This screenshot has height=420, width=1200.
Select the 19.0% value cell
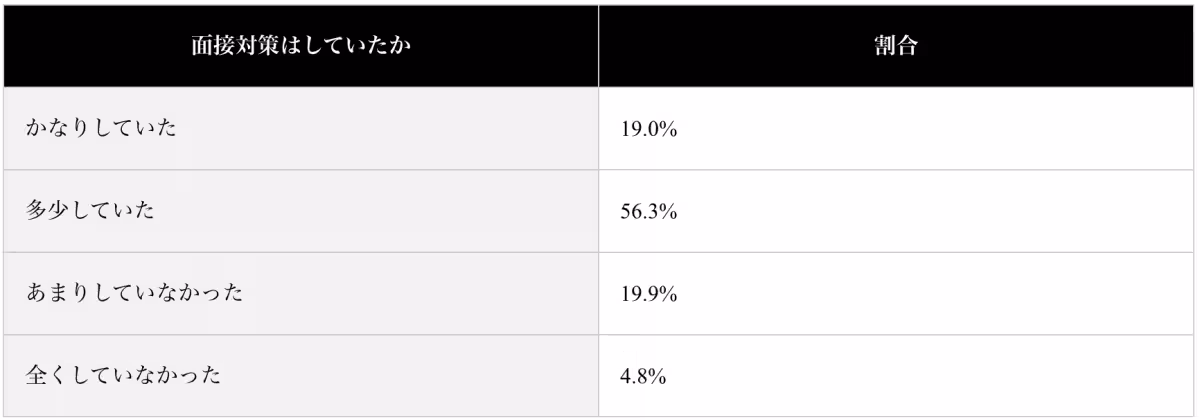(649, 130)
